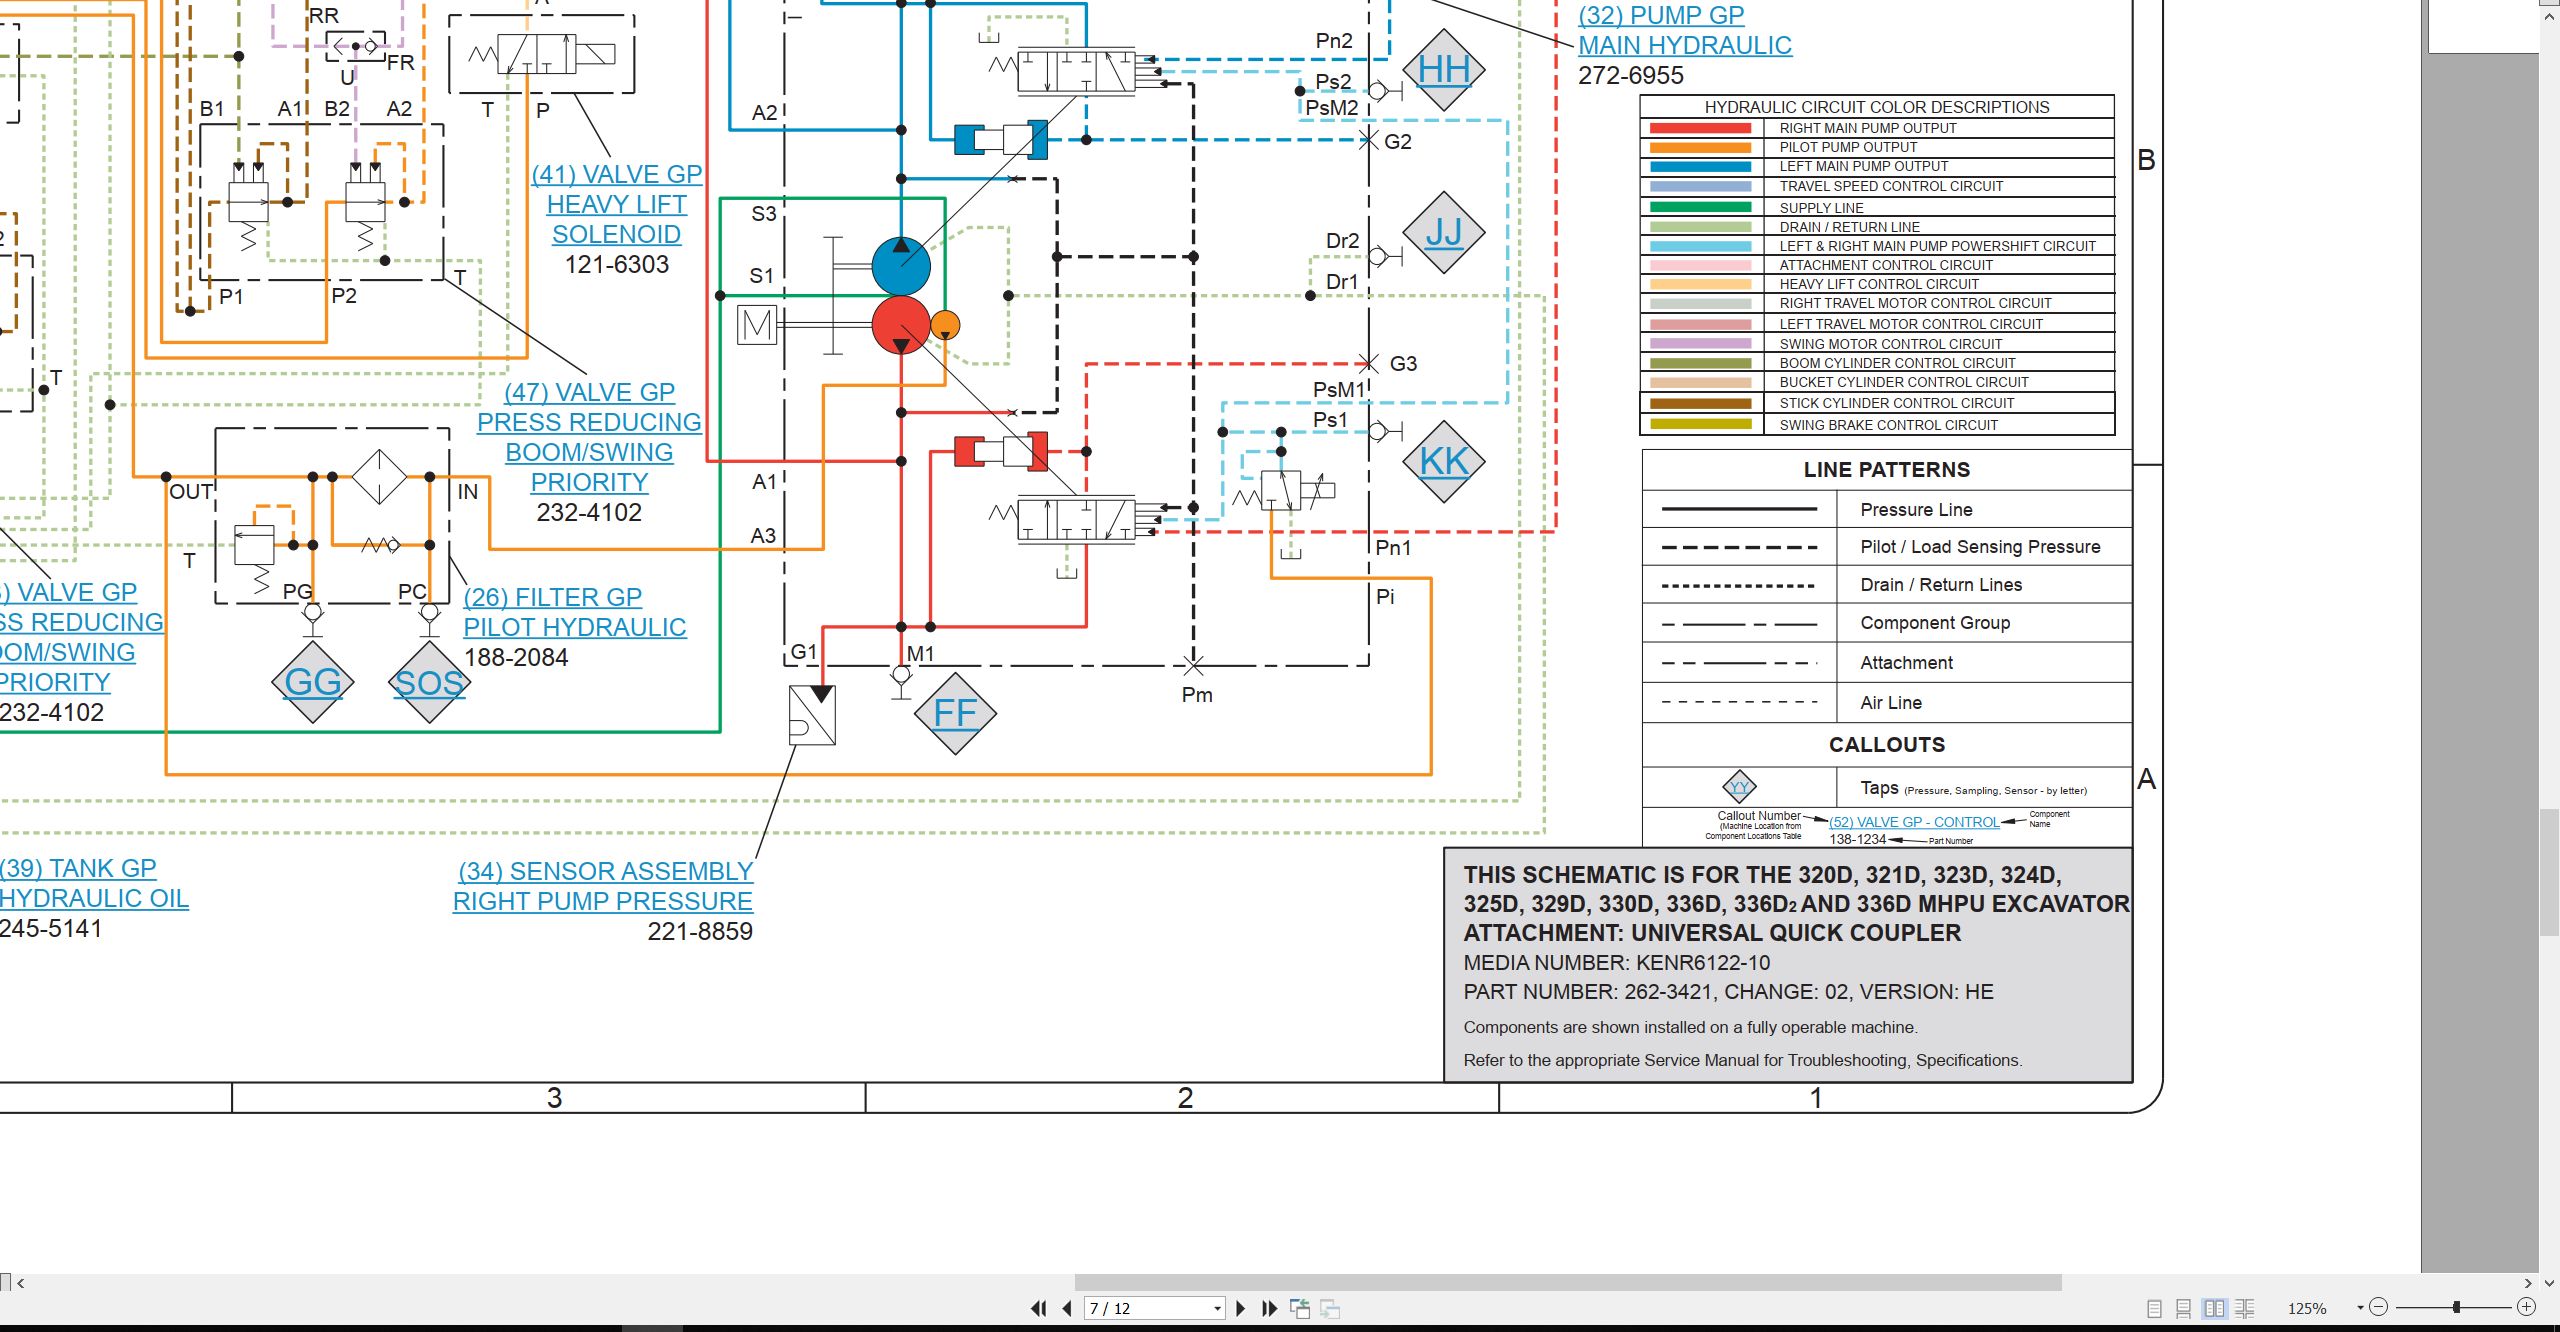Viewport: 2560px width, 1332px height.
Task: Click the Pilot / Load Sensing Pressure label
Action: (1980, 547)
